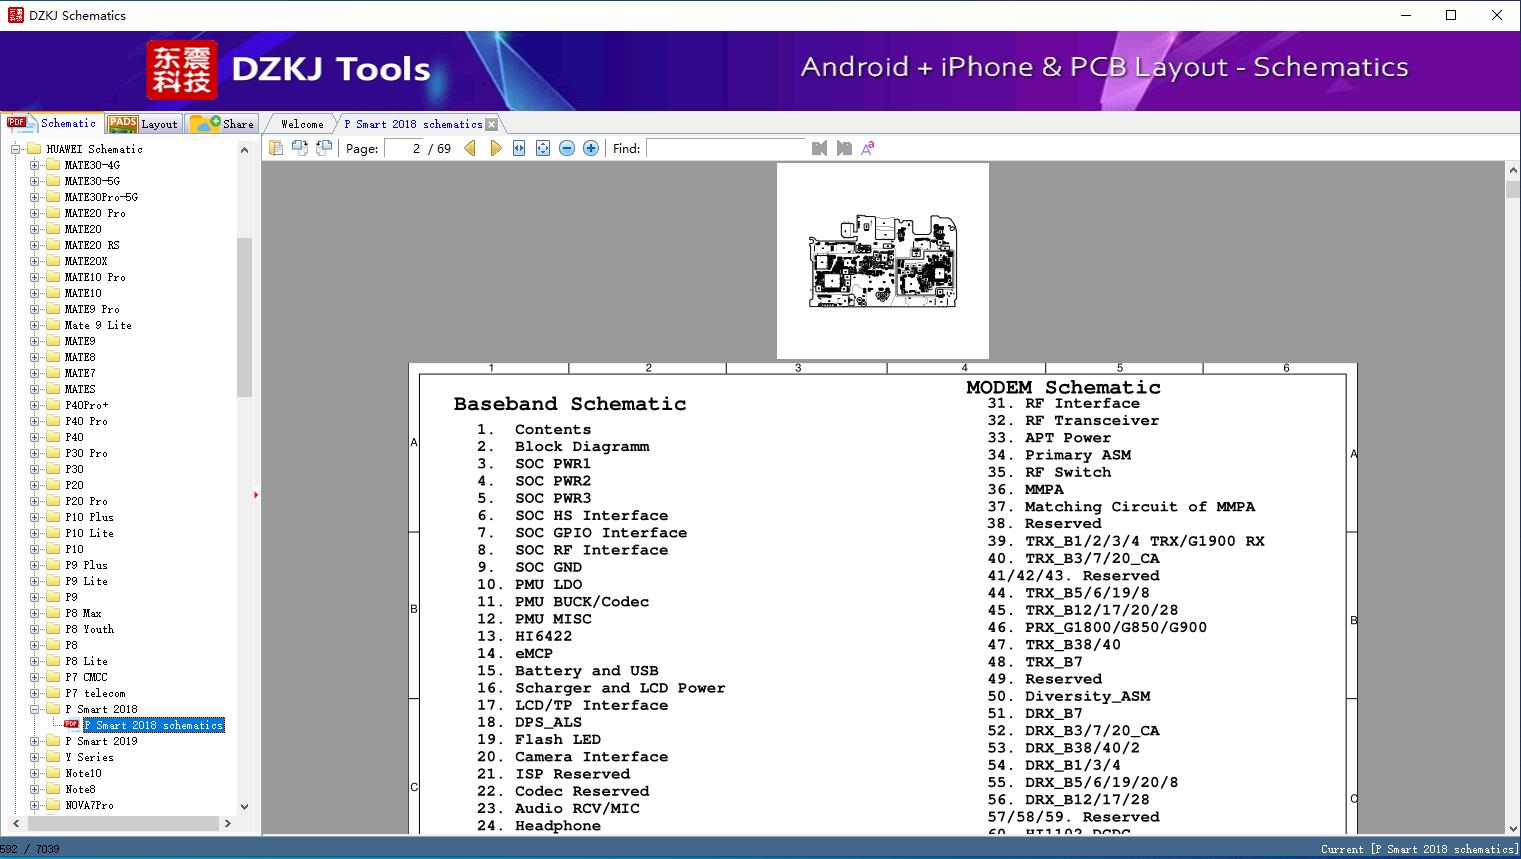The image size is (1521, 859).
Task: Select P Smart 2018 schematics file in tree
Action: [x=154, y=725]
